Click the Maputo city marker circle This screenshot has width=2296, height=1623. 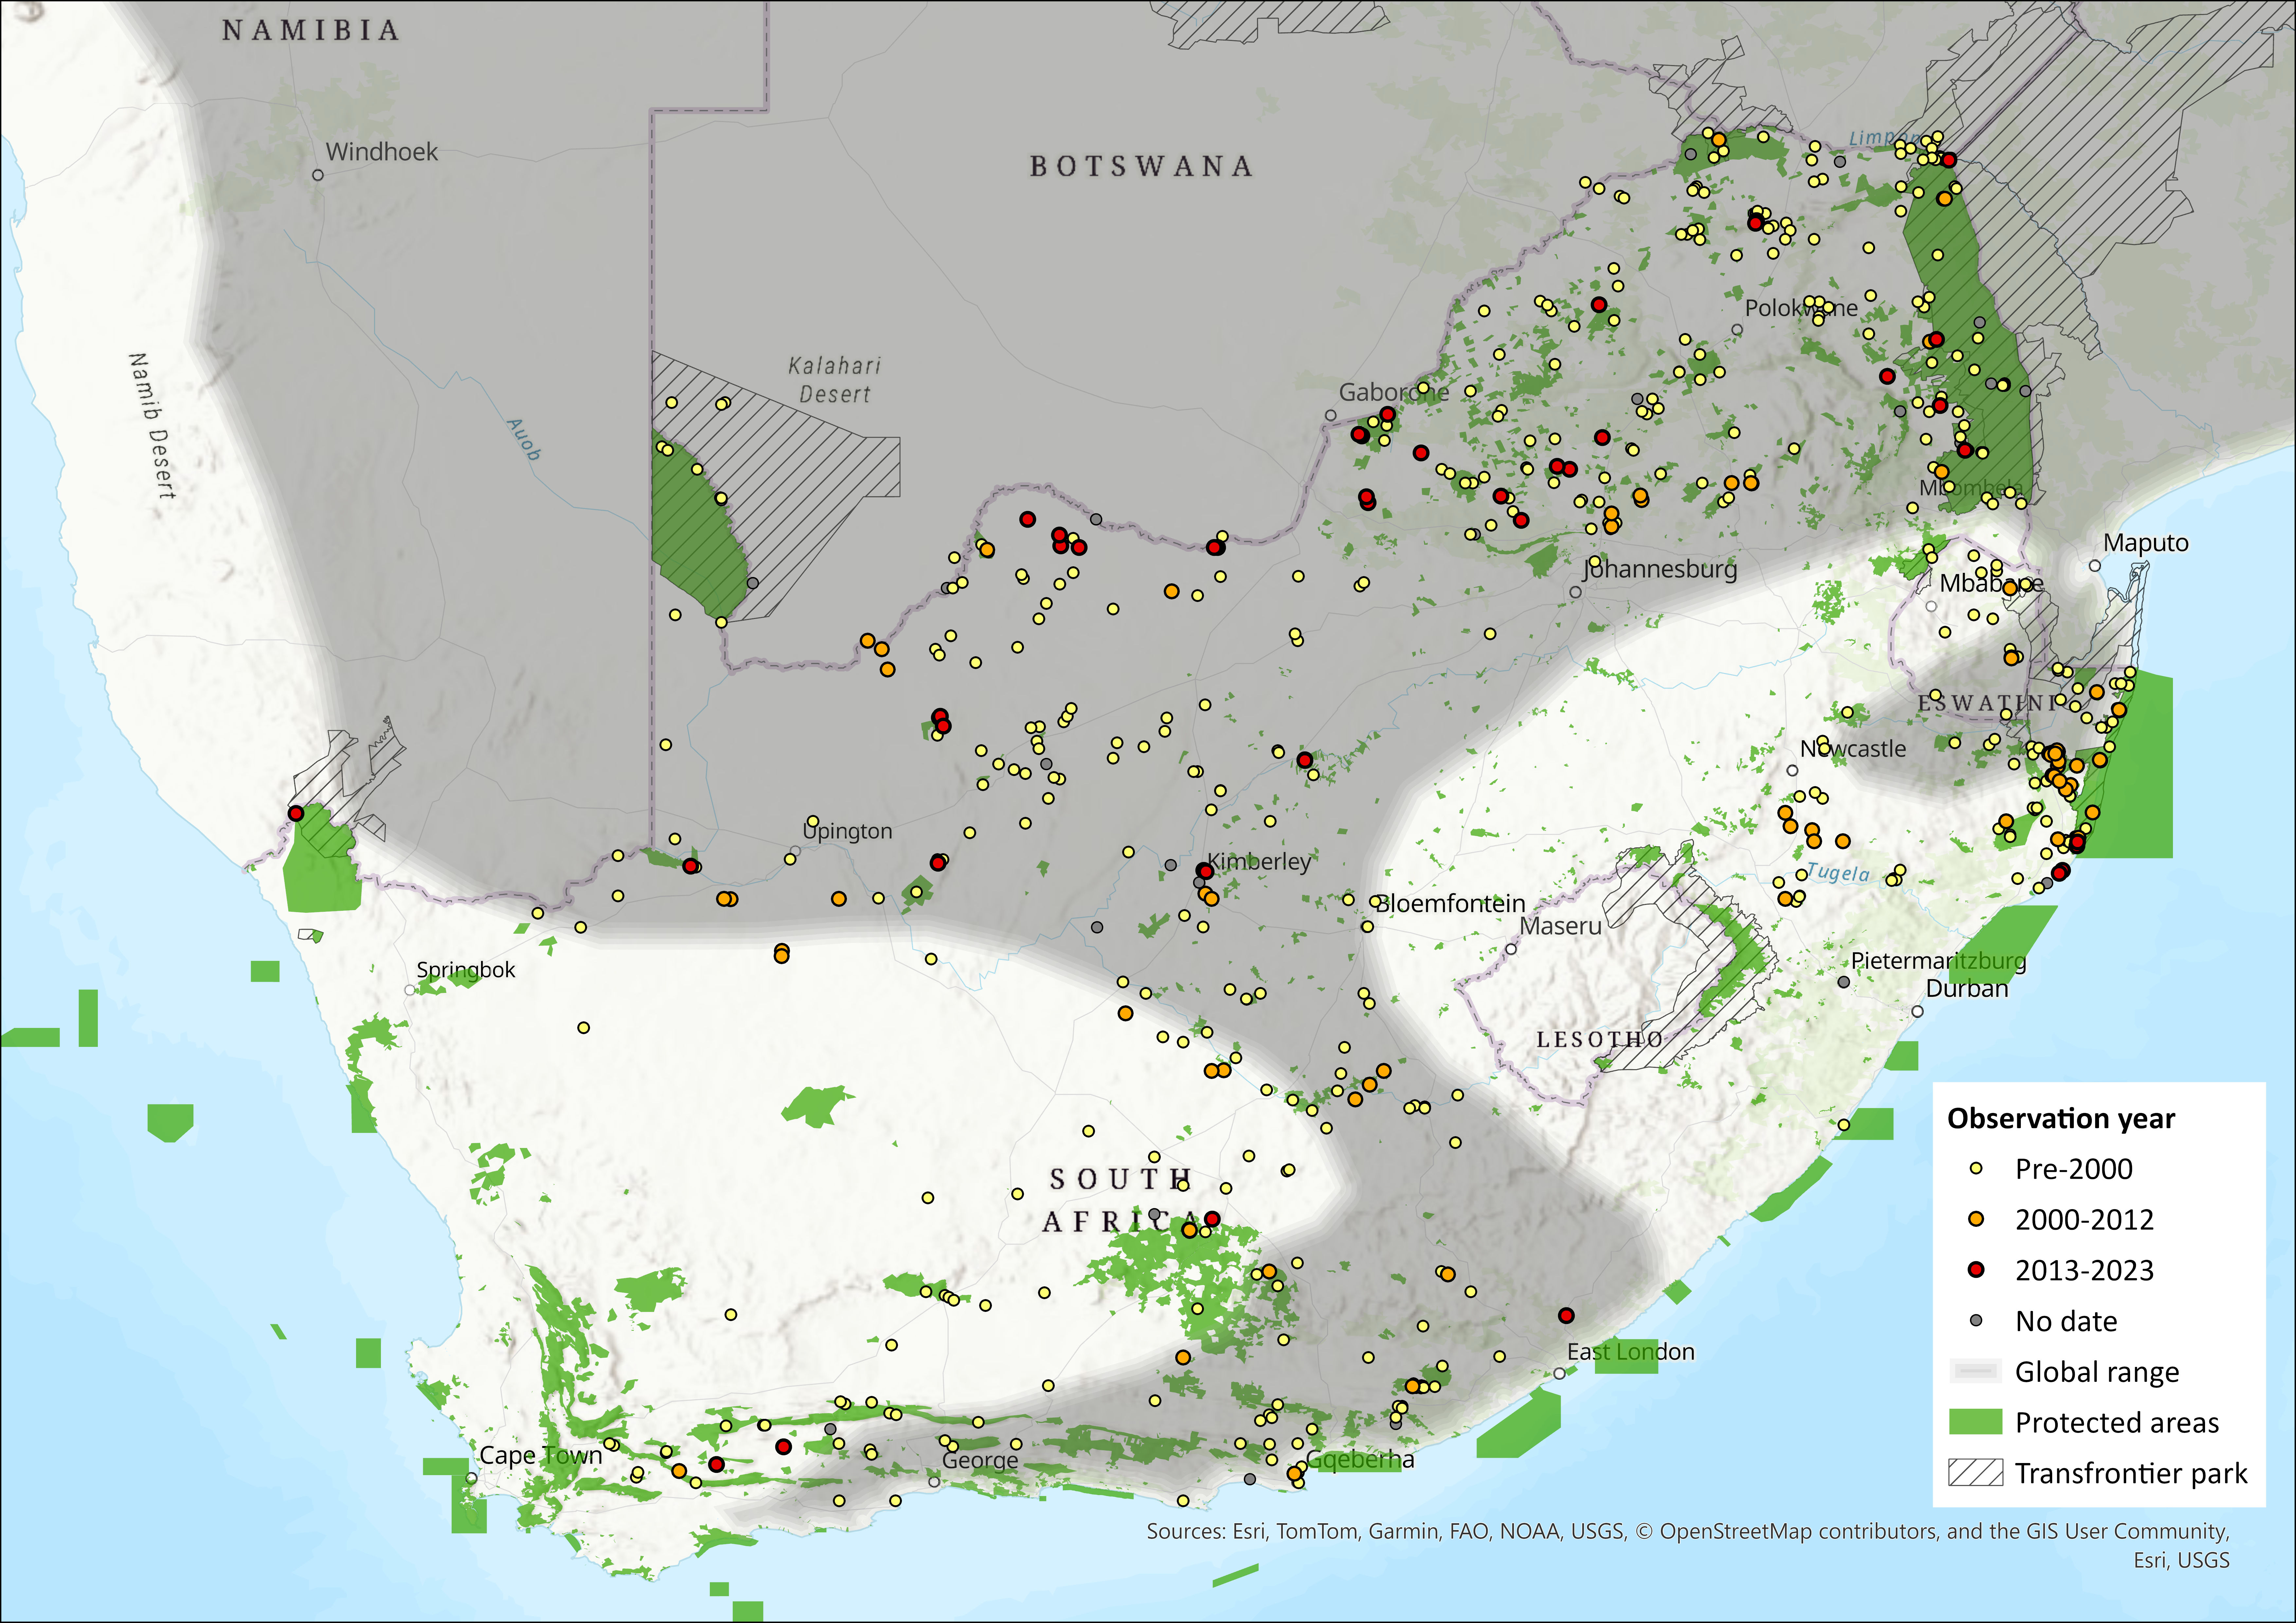pyautogui.click(x=2095, y=566)
